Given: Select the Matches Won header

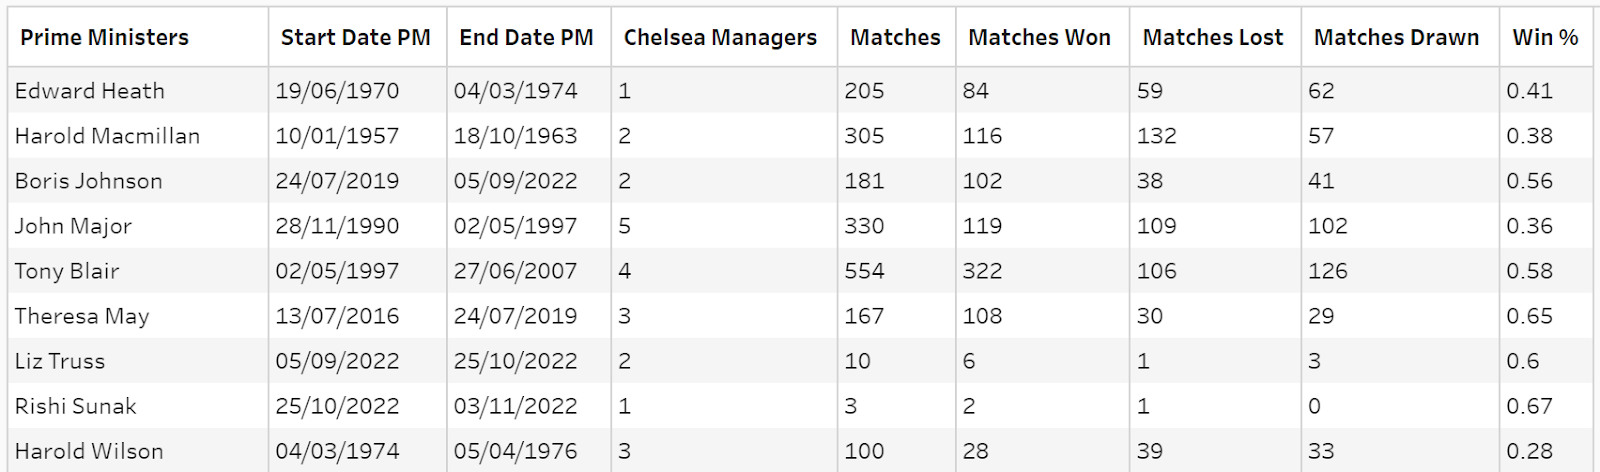Looking at the screenshot, I should point(1039,38).
